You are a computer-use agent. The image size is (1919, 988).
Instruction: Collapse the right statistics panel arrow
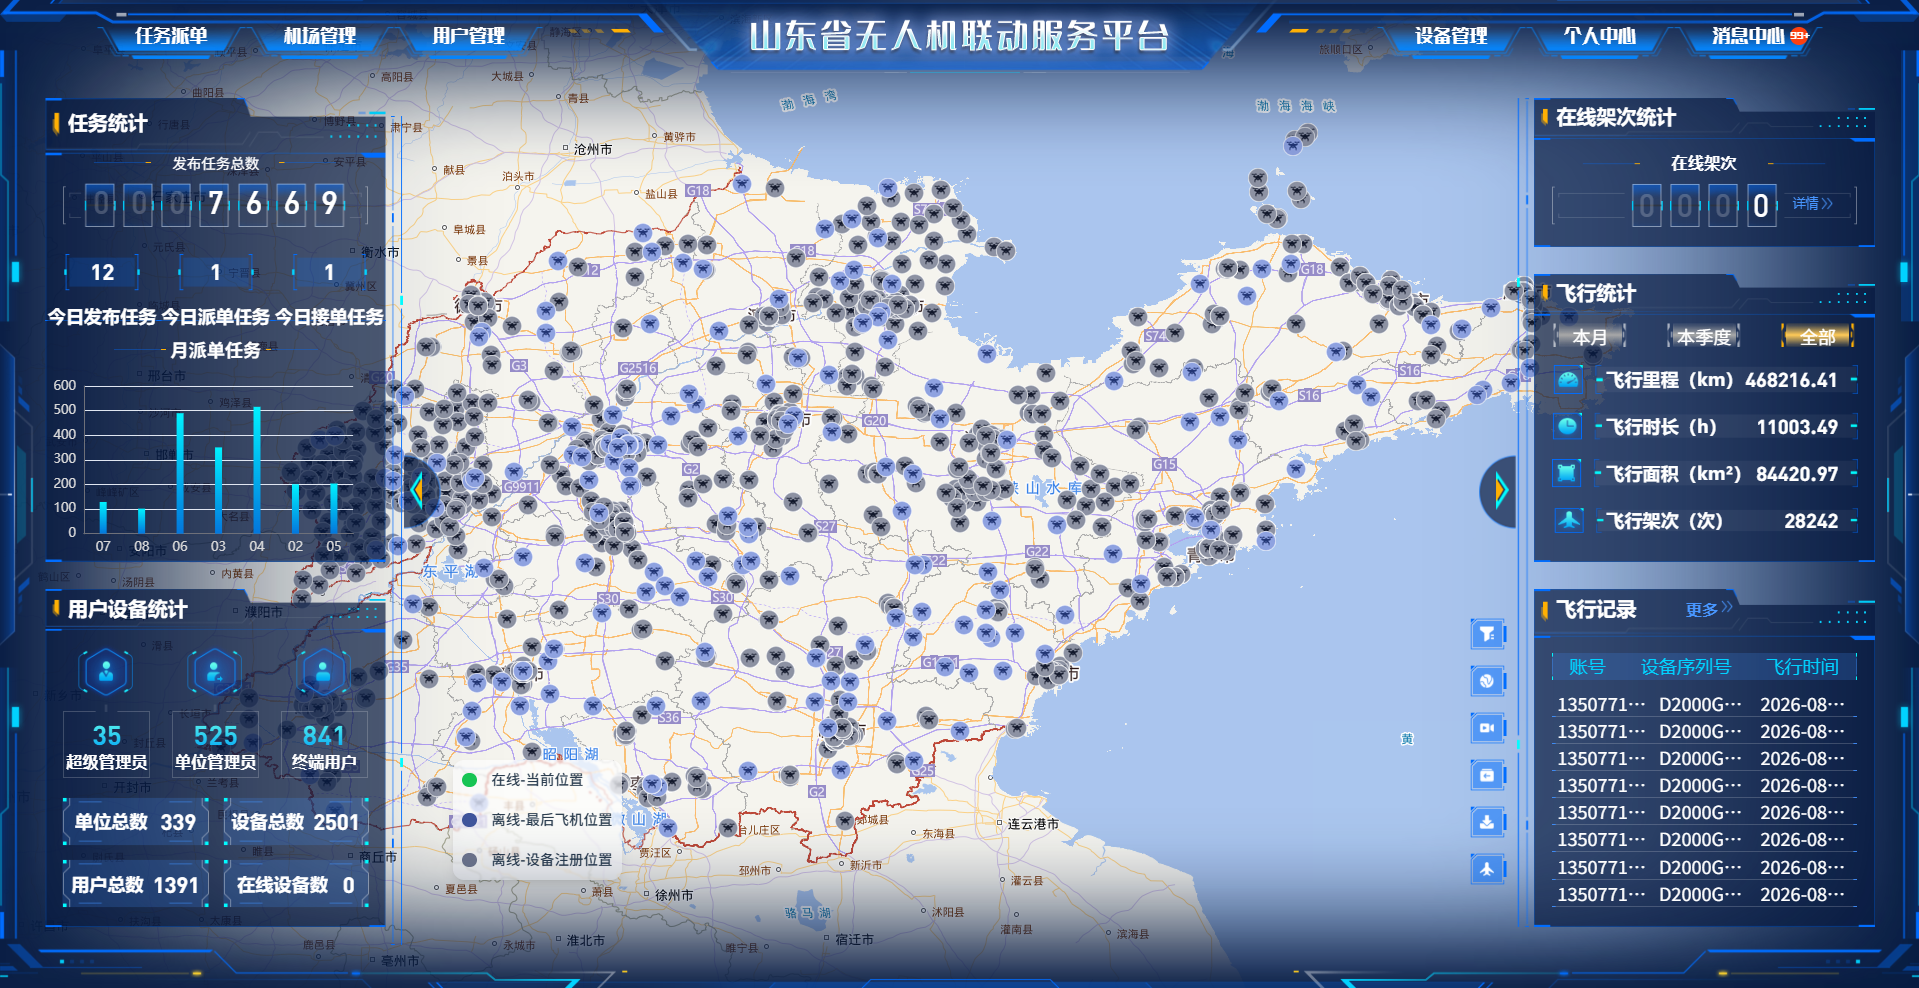coord(1500,490)
